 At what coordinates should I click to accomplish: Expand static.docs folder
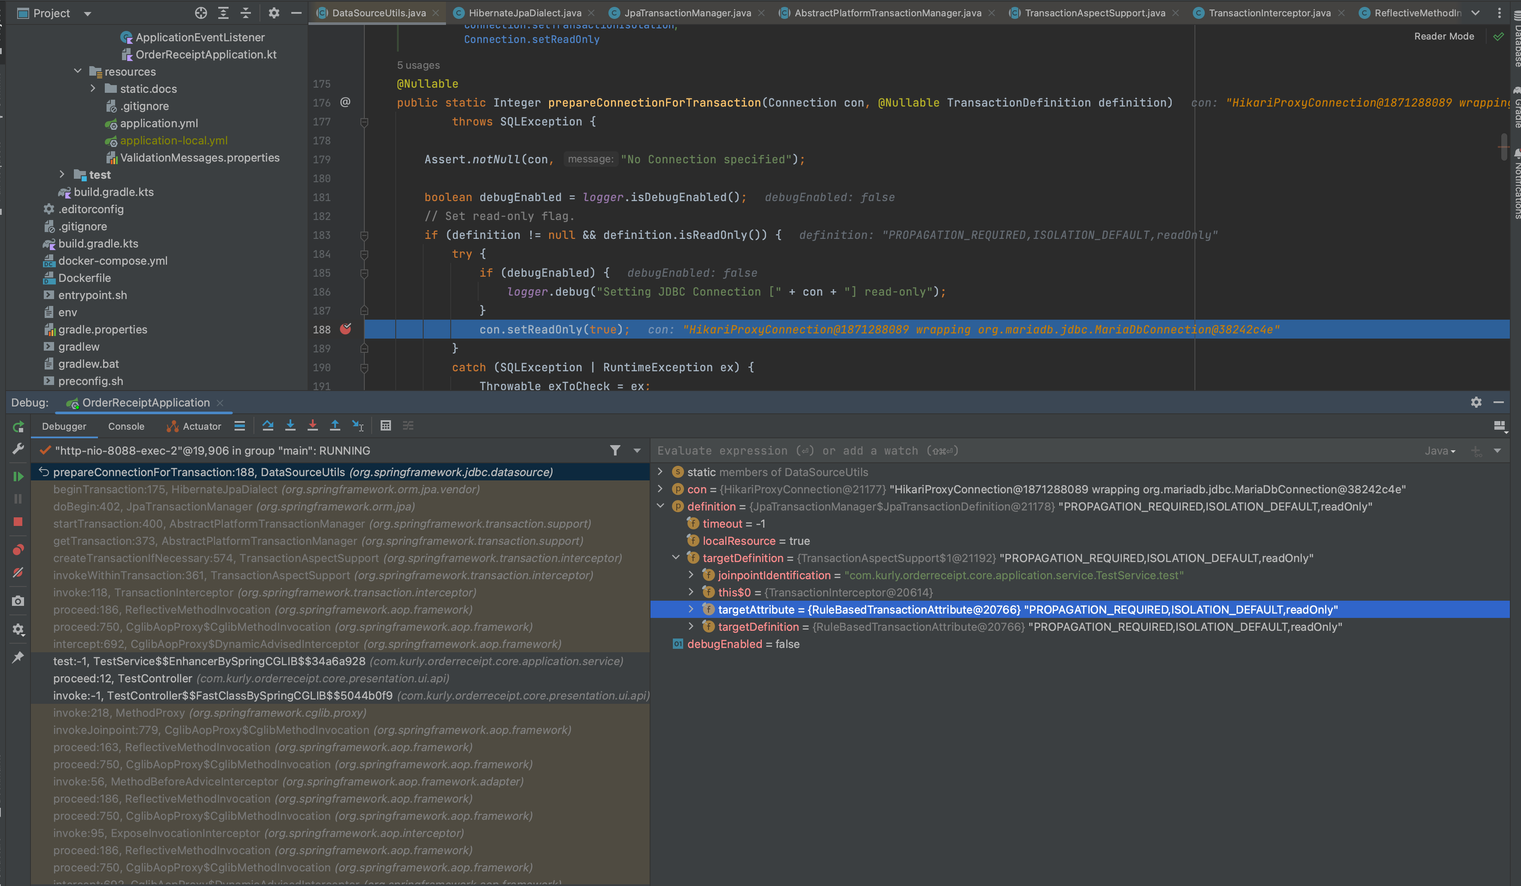94,89
